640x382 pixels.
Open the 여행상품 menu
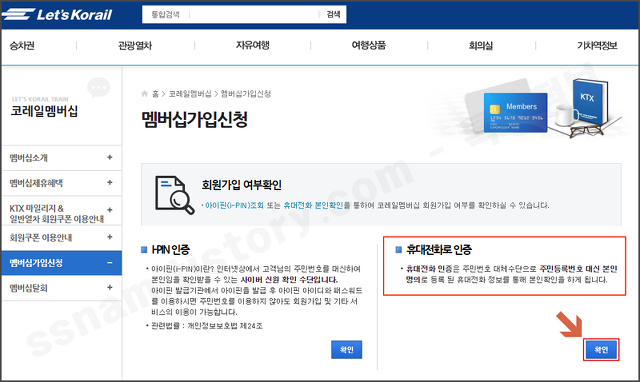click(x=369, y=45)
